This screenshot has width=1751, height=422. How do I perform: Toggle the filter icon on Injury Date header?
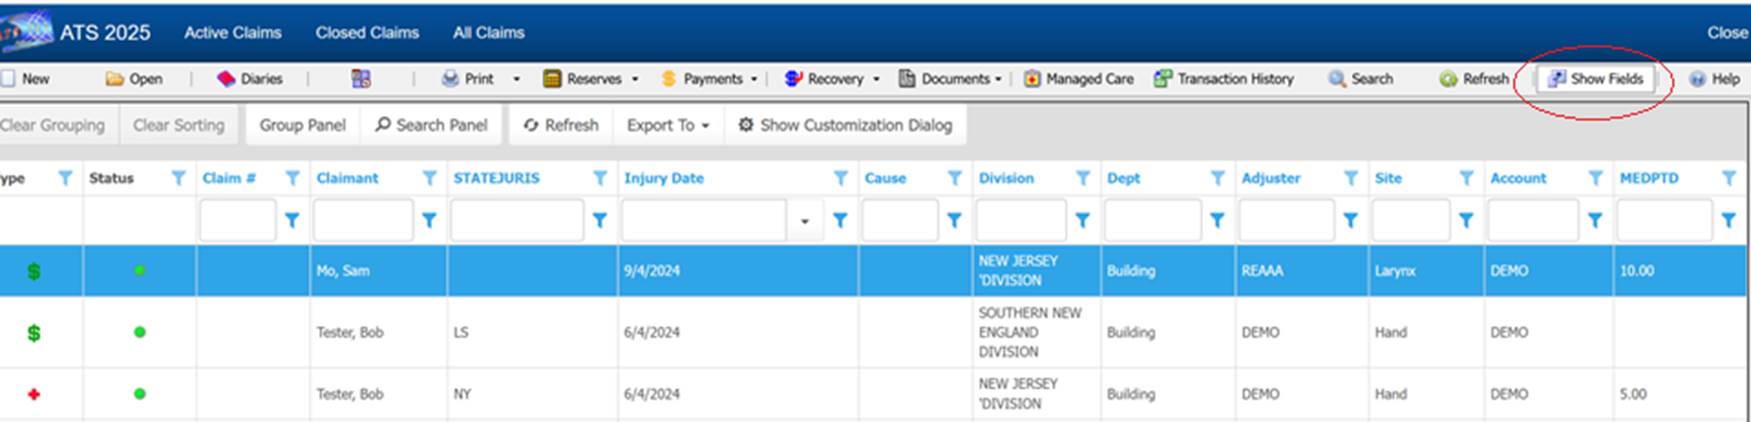[x=840, y=178]
